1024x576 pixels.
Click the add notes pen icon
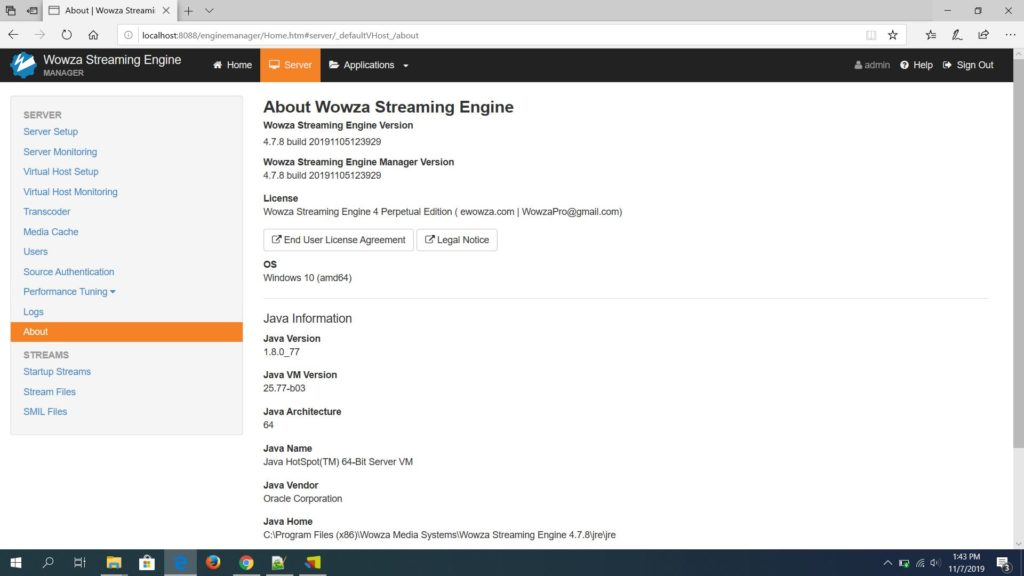click(957, 35)
